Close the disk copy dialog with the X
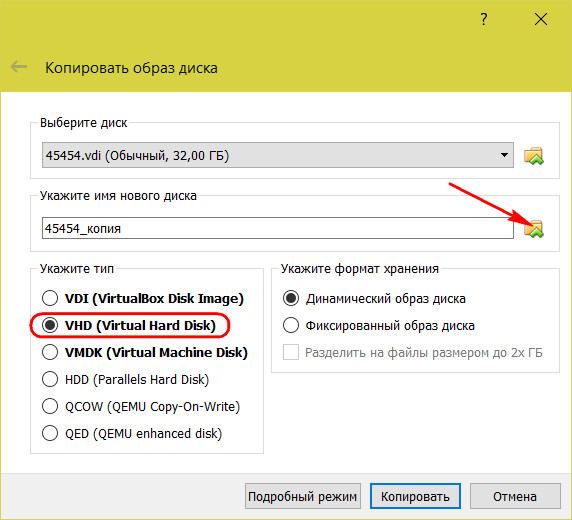572x520 pixels. (541, 19)
